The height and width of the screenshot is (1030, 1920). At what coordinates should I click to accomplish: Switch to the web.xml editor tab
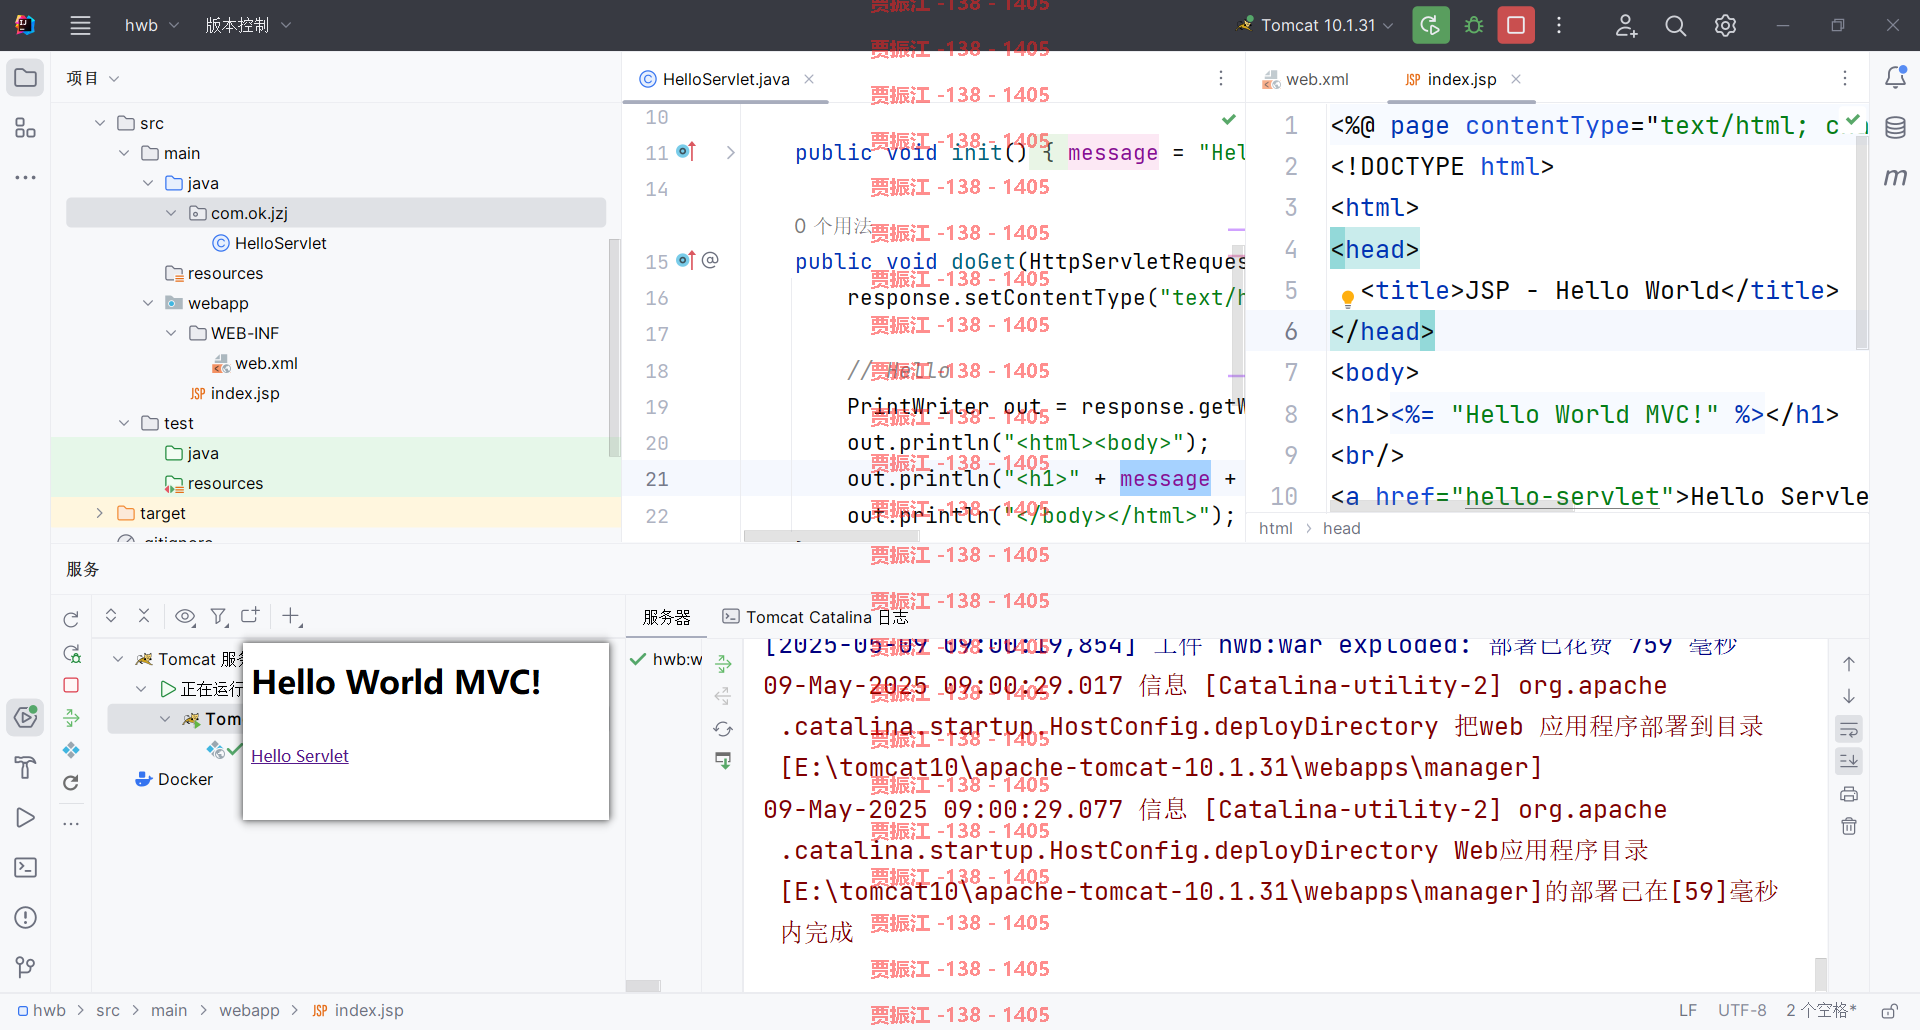click(1306, 79)
